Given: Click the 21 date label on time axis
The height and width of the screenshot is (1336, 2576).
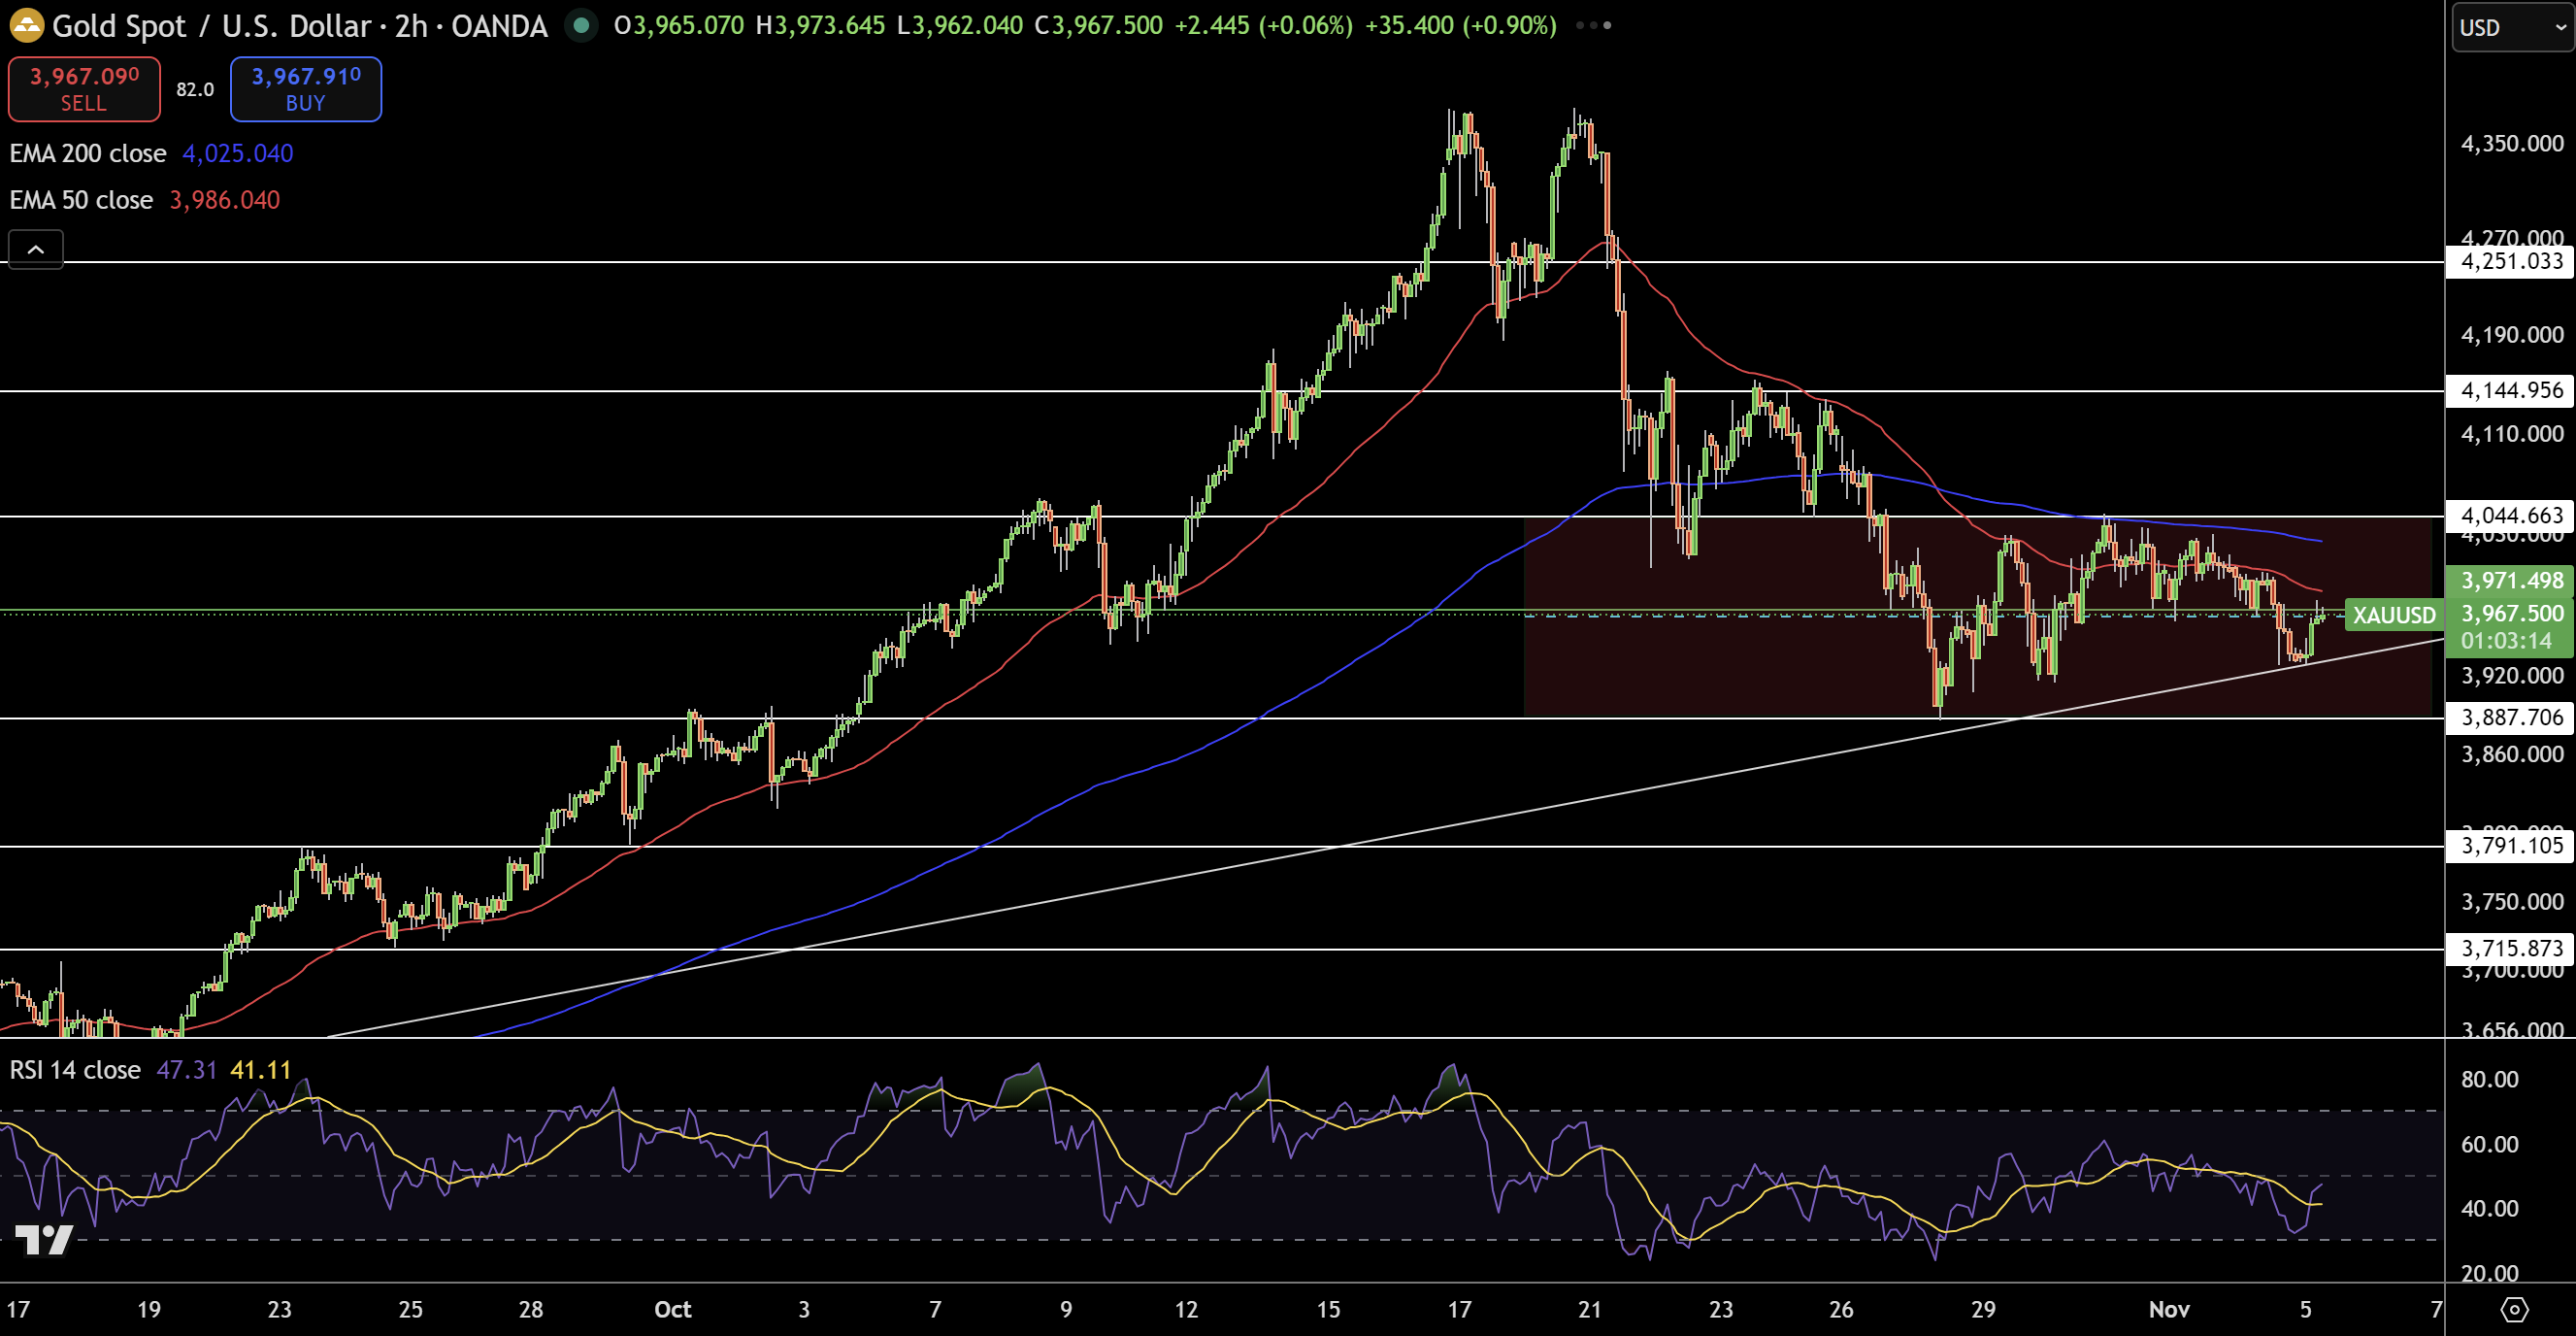Looking at the screenshot, I should coord(1589,1309).
